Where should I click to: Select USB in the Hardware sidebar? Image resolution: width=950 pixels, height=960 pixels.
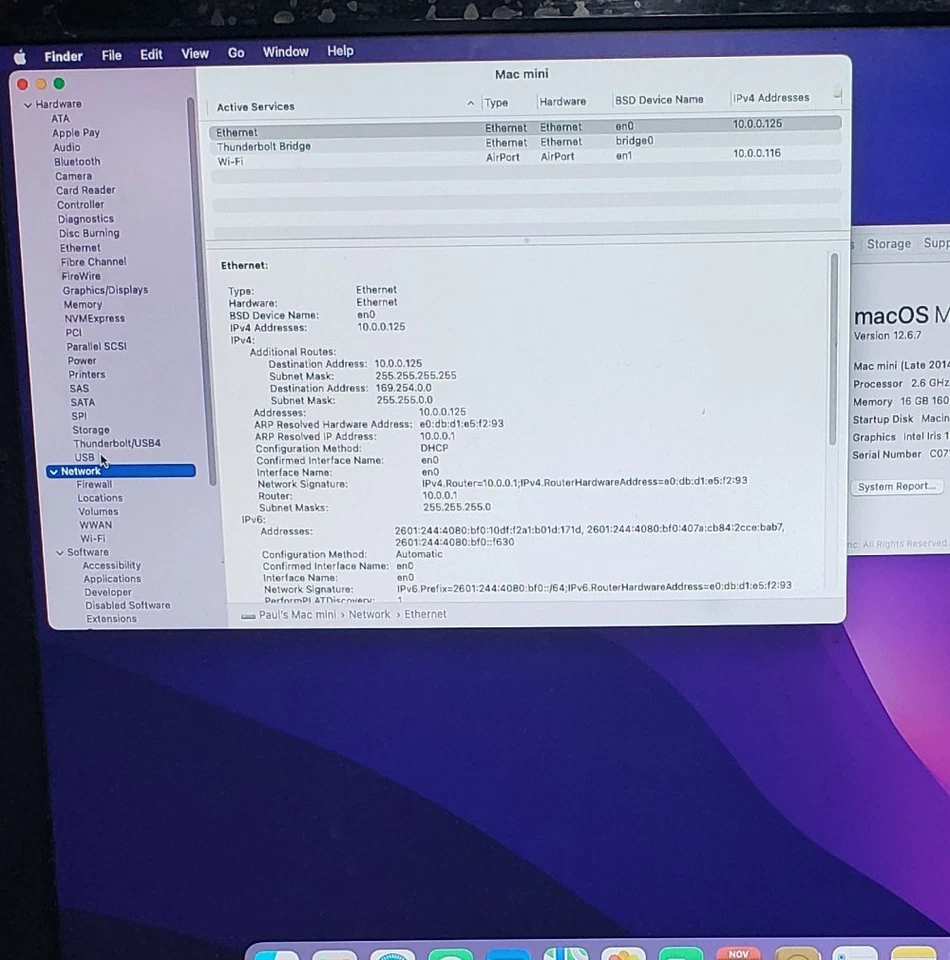pyautogui.click(x=84, y=457)
